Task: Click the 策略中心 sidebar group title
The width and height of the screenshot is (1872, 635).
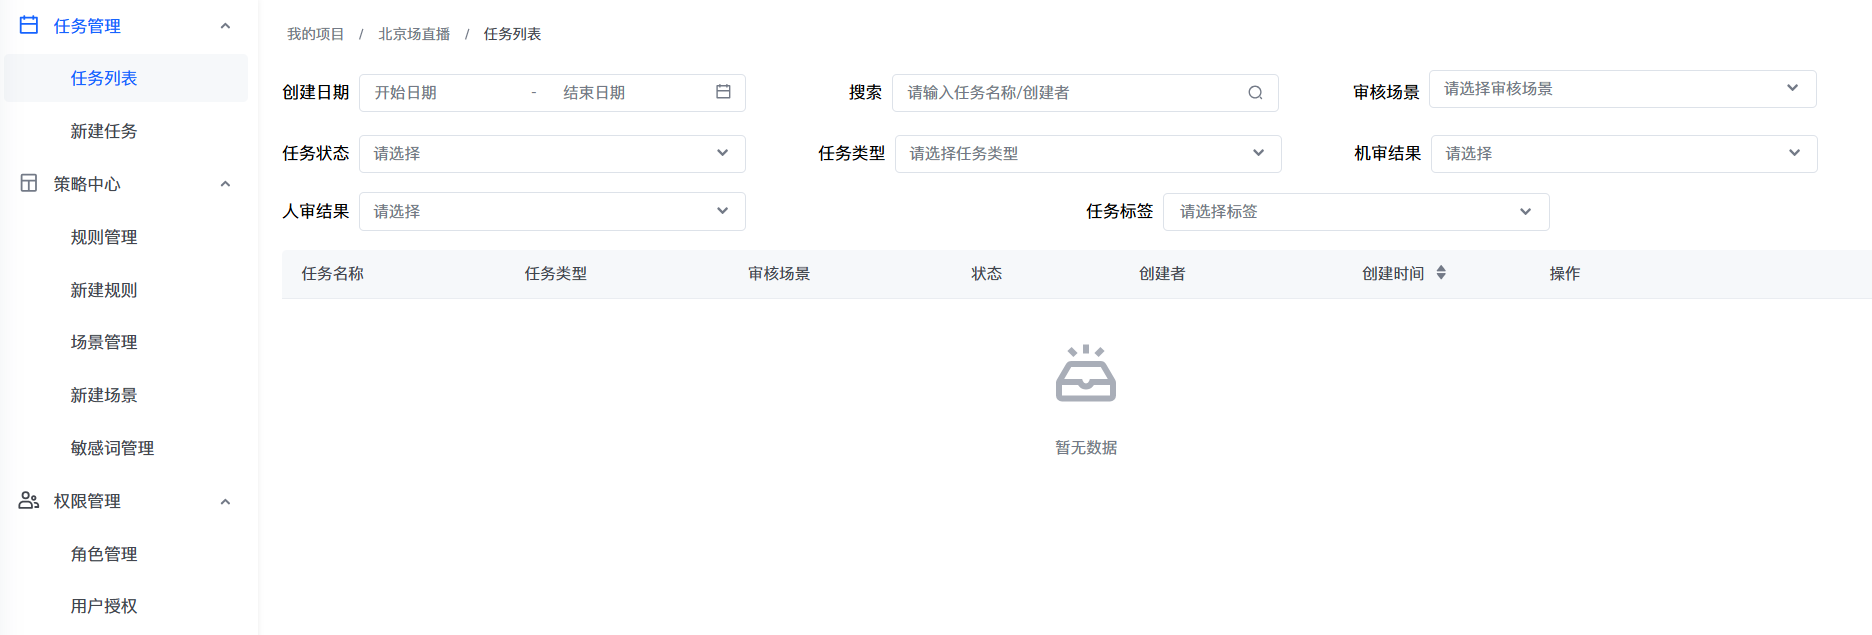Action: click(87, 184)
